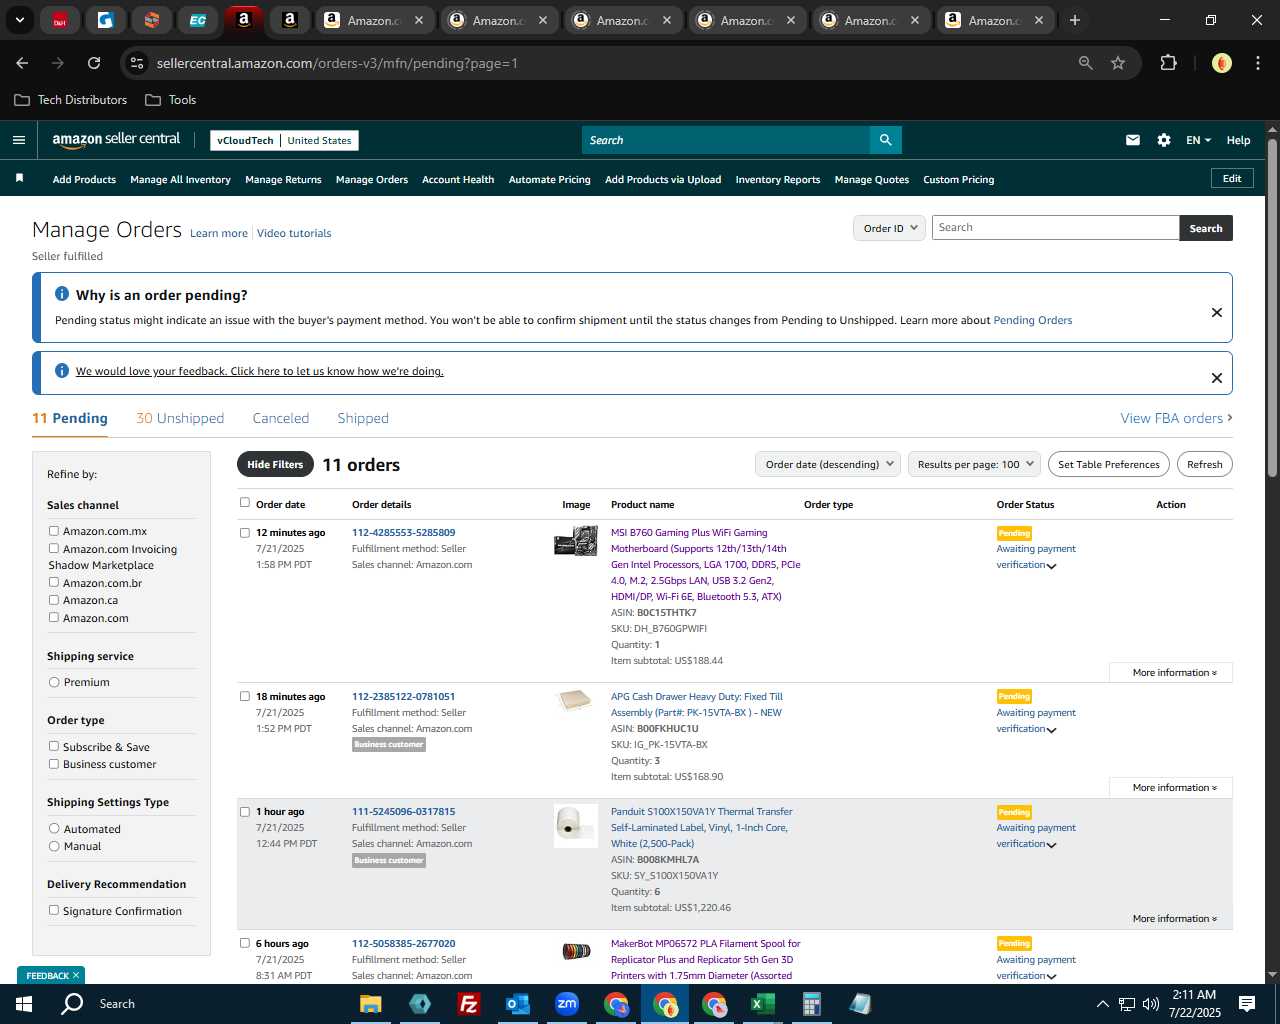Go back with the browser back arrow

point(22,63)
